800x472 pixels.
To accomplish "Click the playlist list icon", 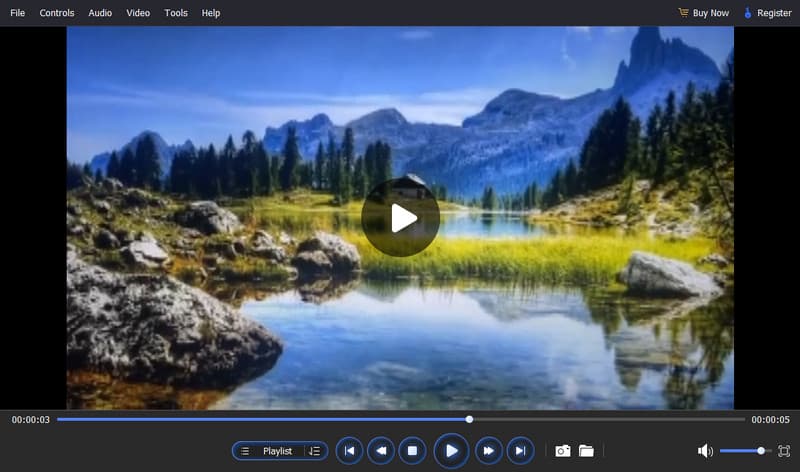I will click(245, 451).
